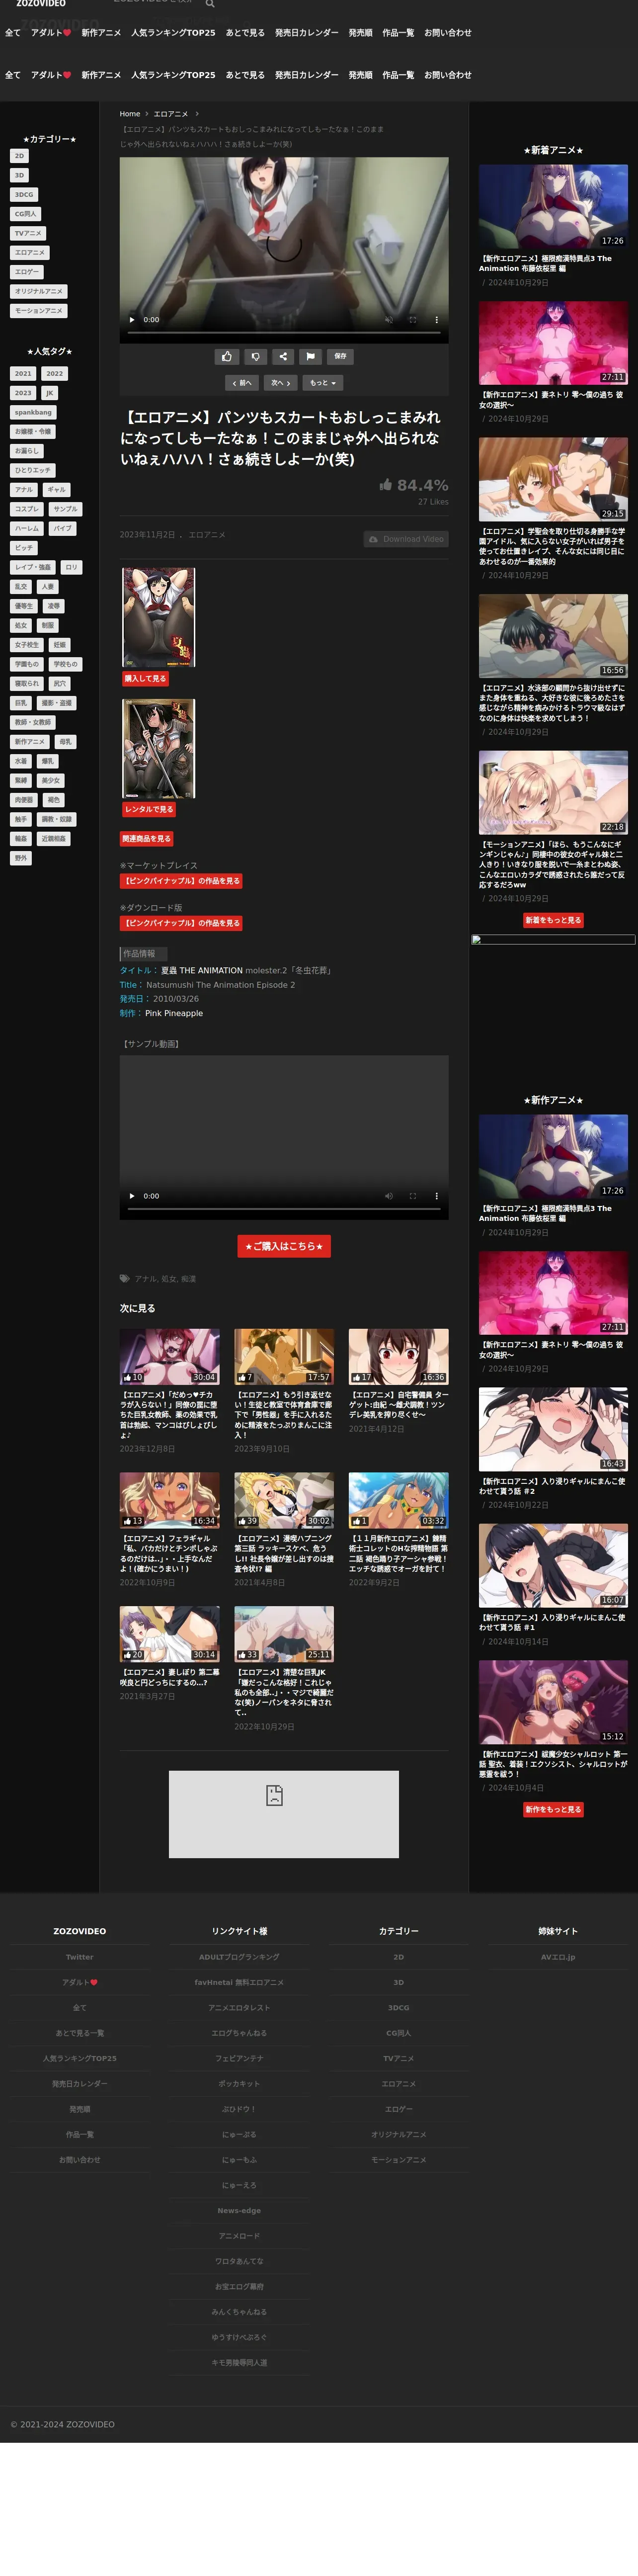Open 発売日カレンダー in second navigation row

(307, 75)
